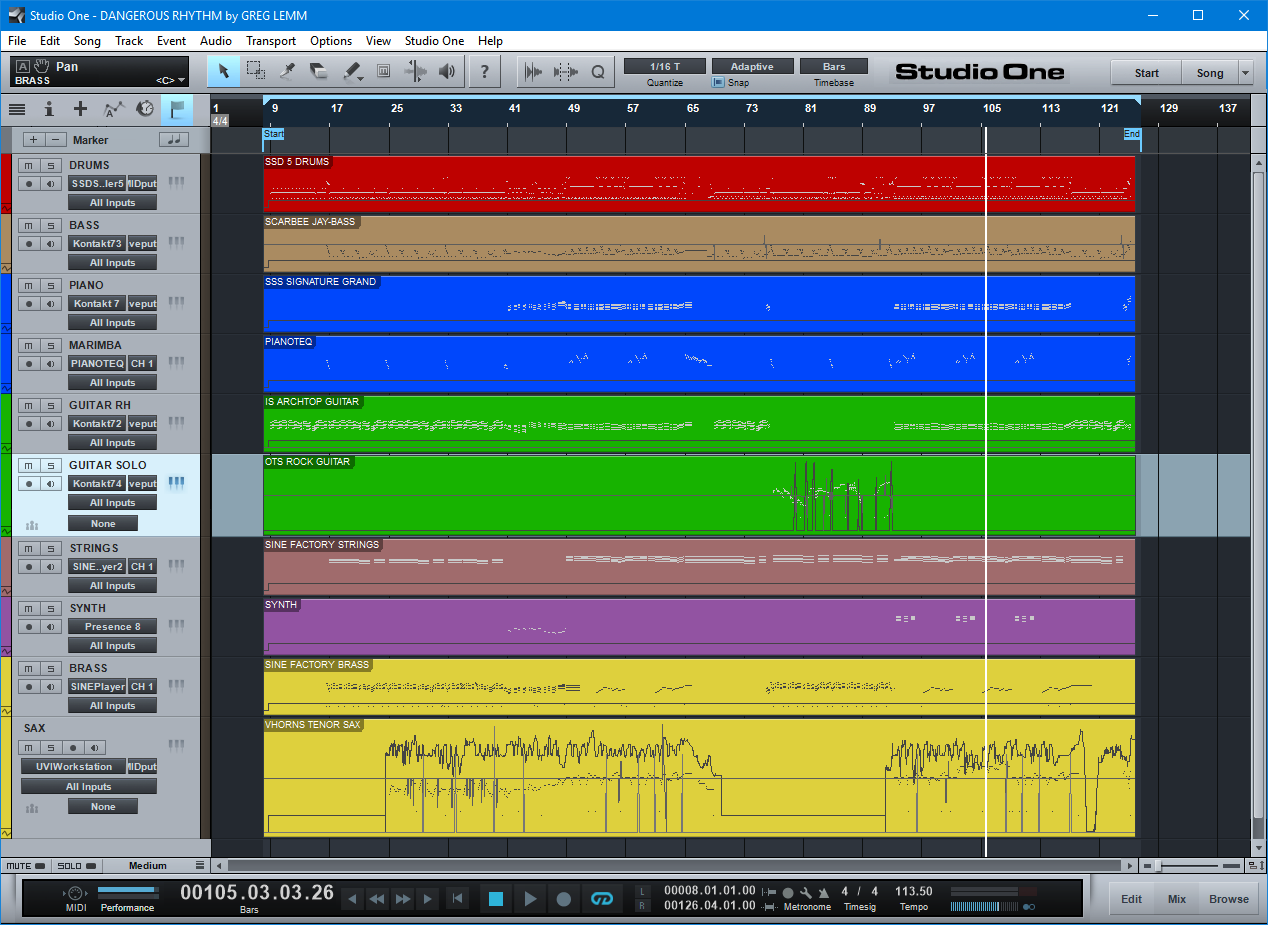This screenshot has height=925, width=1268.
Task: Open the track list panel
Action: [17, 109]
